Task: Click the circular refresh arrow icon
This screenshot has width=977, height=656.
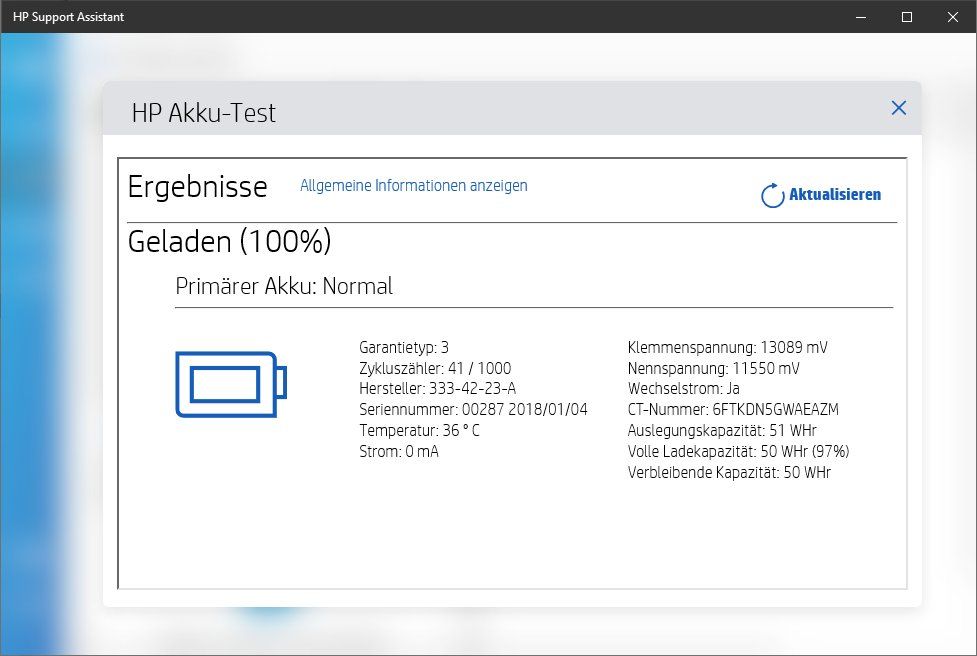Action: (x=773, y=195)
